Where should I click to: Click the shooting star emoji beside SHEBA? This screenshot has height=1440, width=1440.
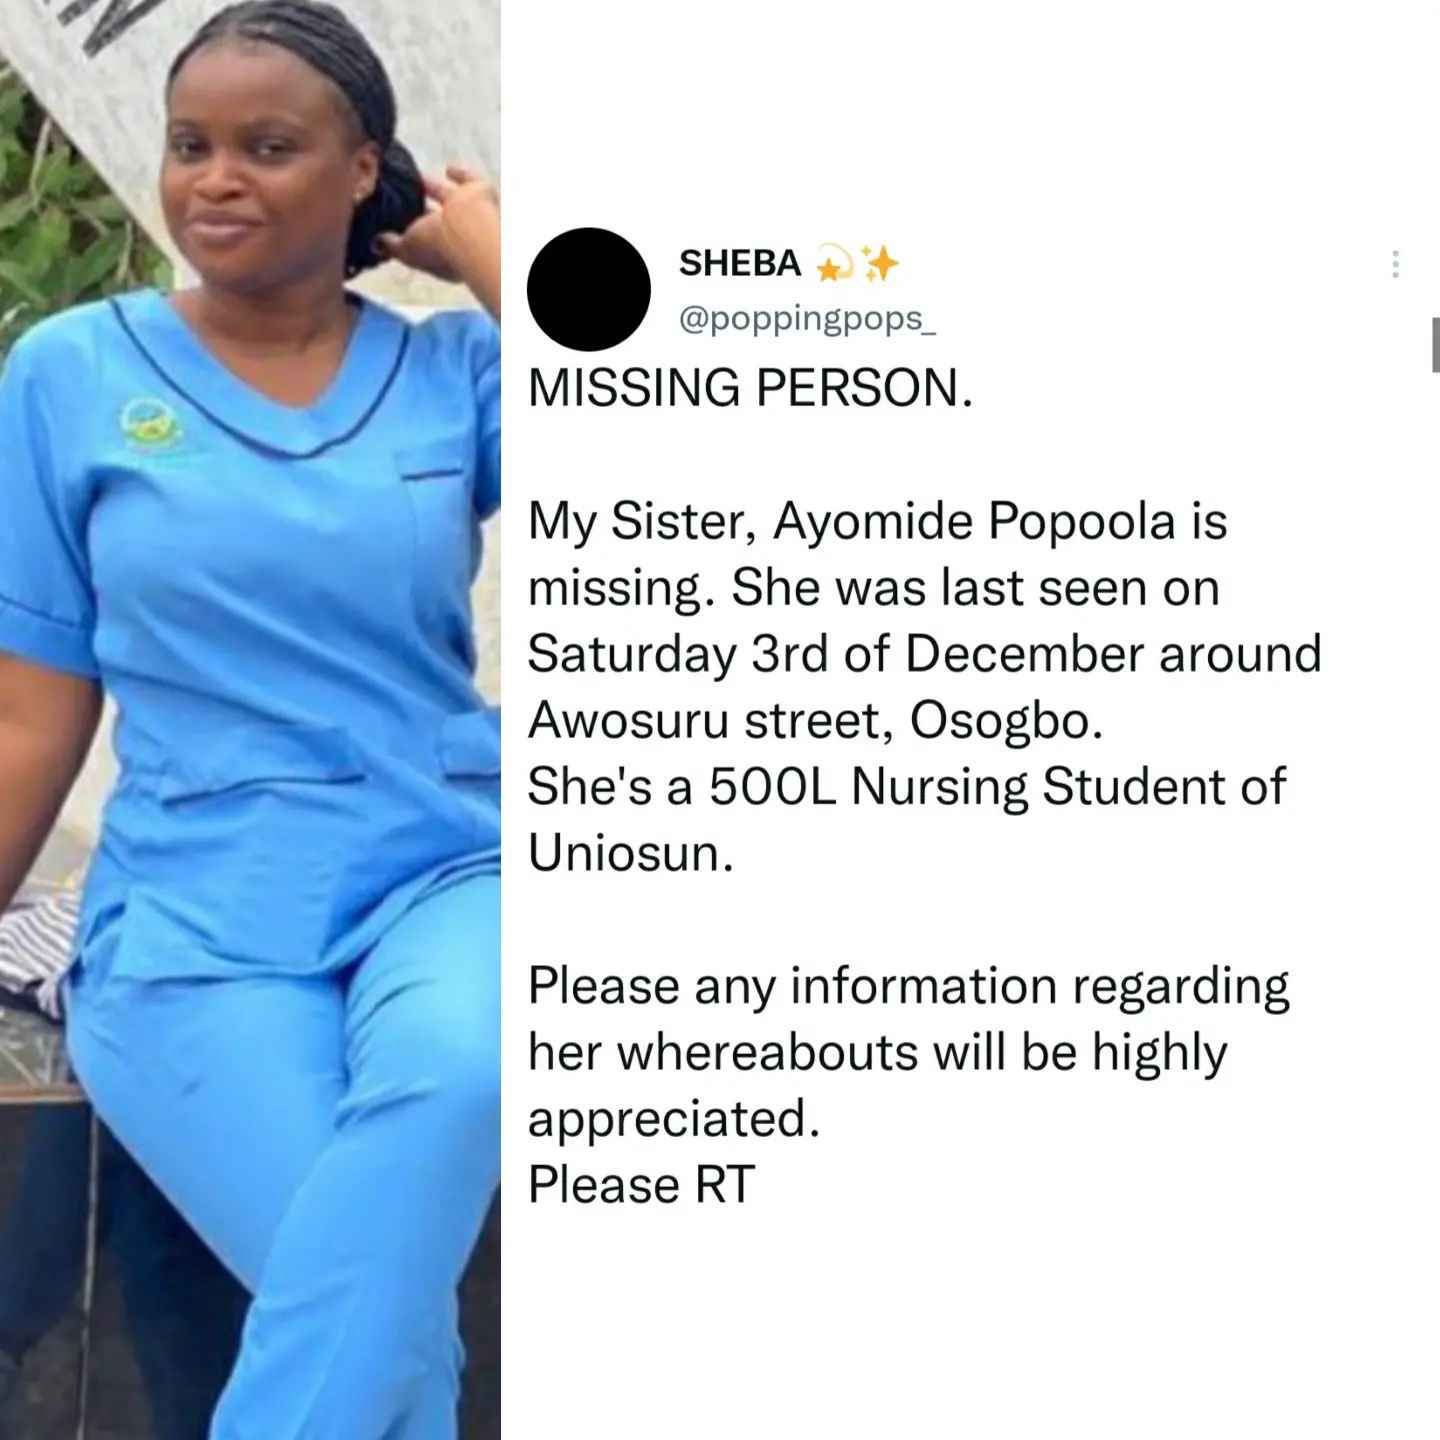[x=832, y=265]
